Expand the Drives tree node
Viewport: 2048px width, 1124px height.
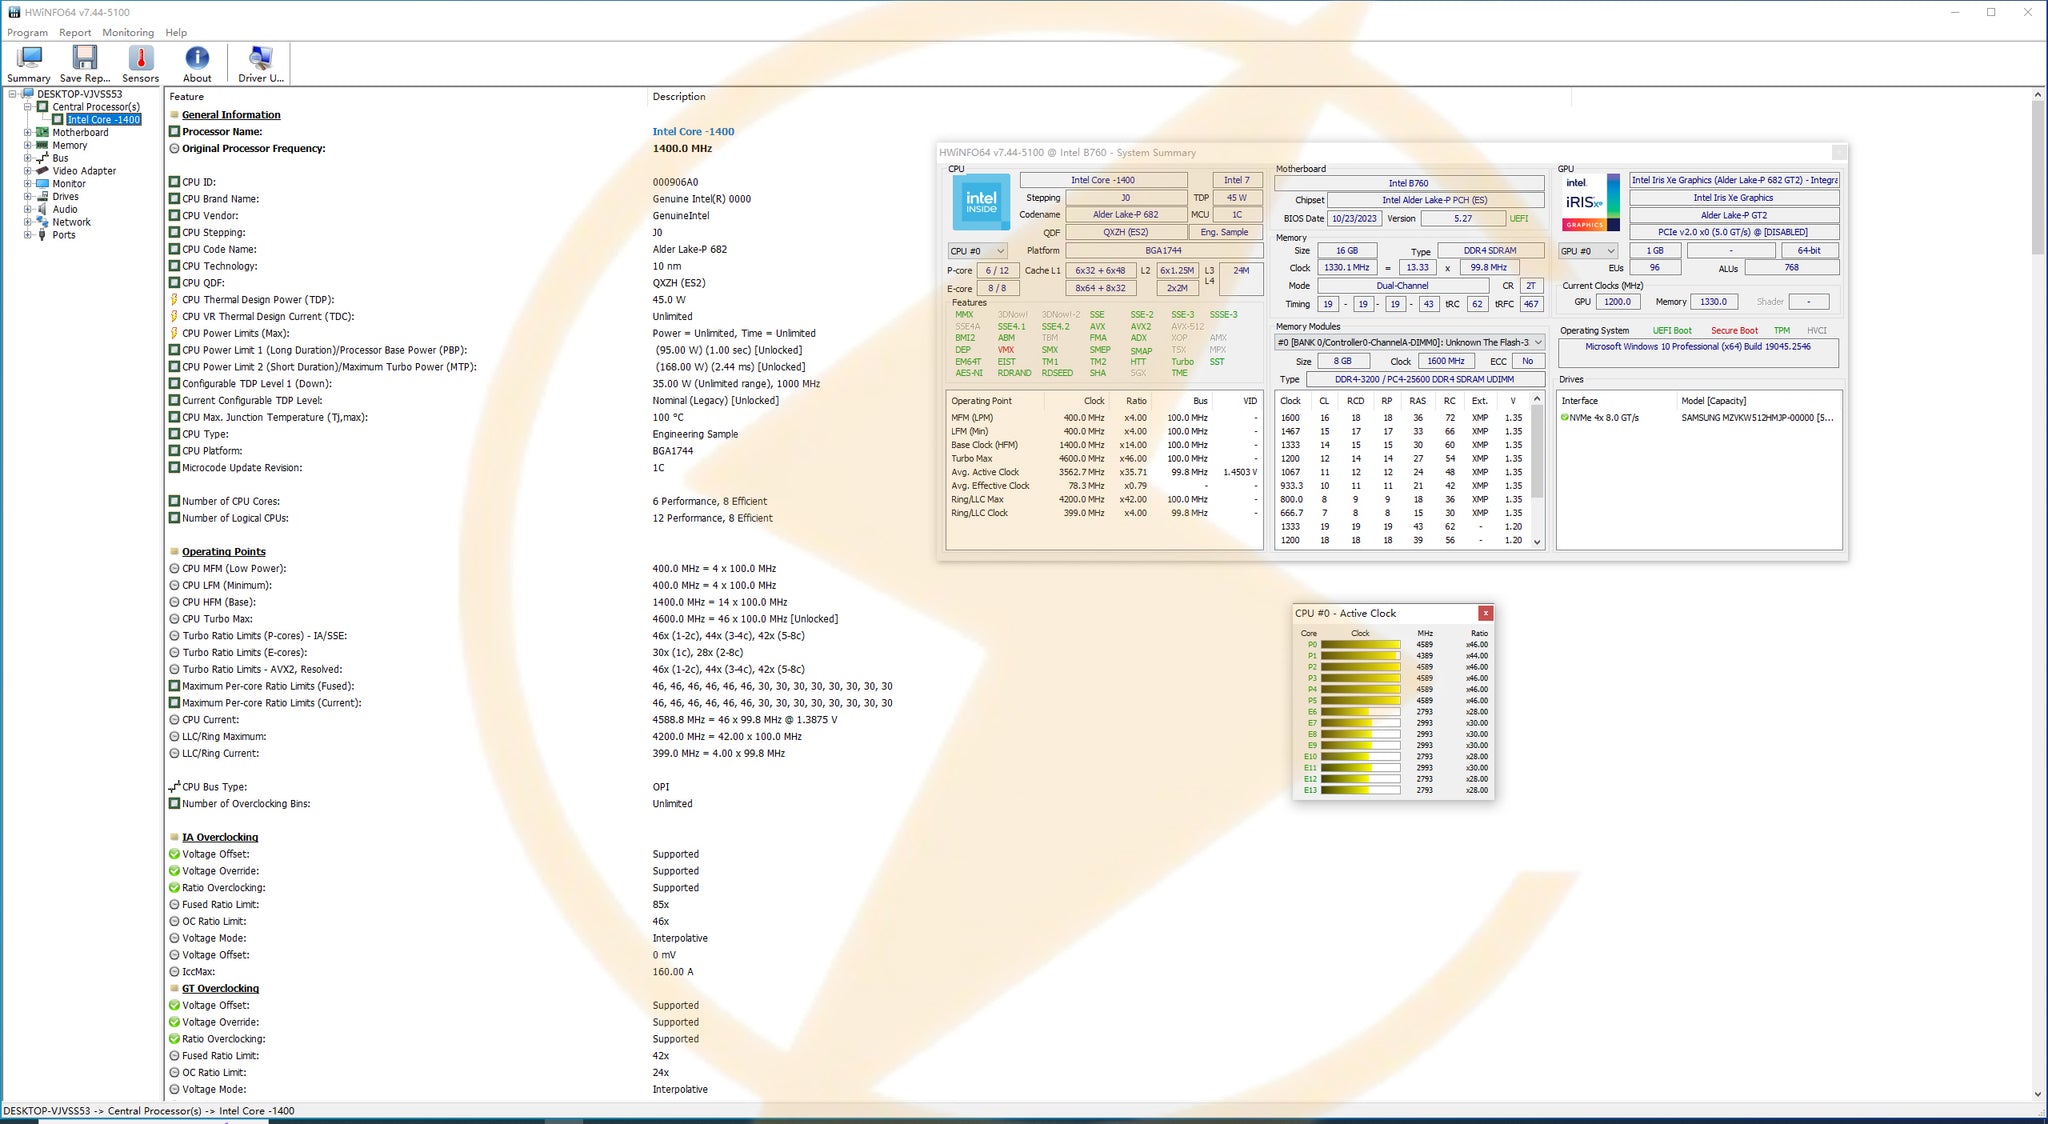(x=28, y=197)
